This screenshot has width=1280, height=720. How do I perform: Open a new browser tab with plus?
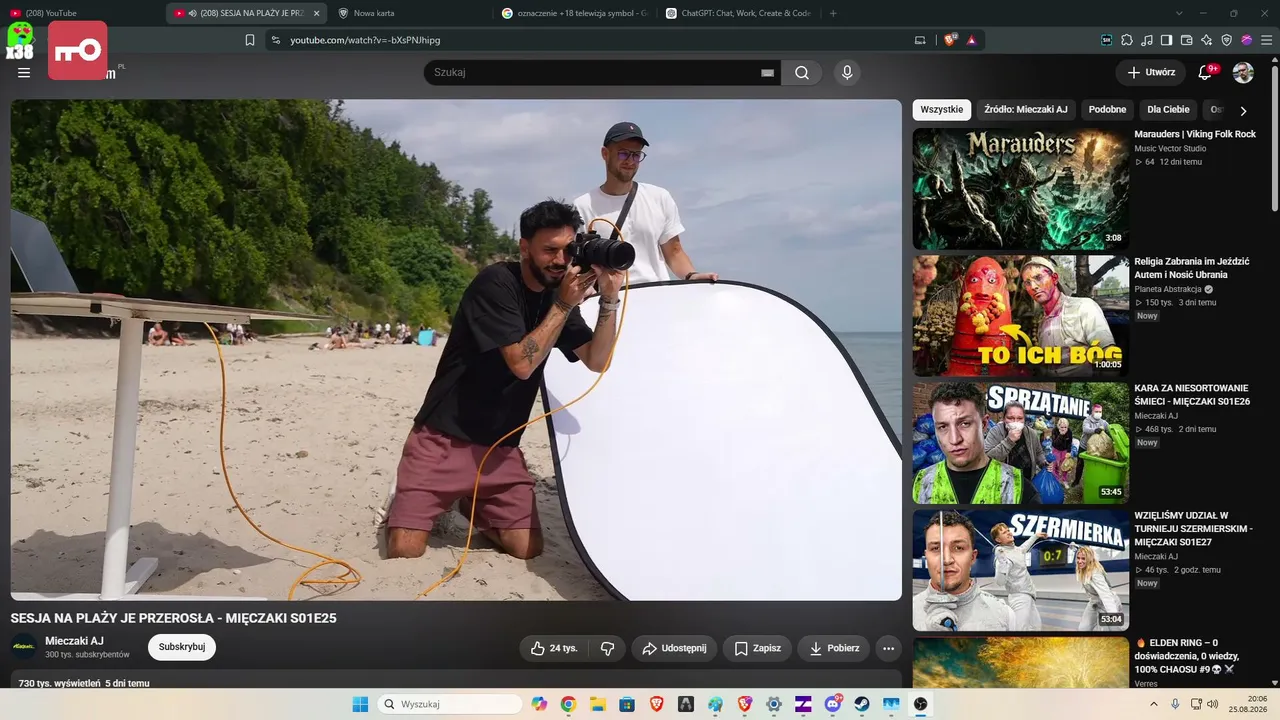(x=833, y=13)
